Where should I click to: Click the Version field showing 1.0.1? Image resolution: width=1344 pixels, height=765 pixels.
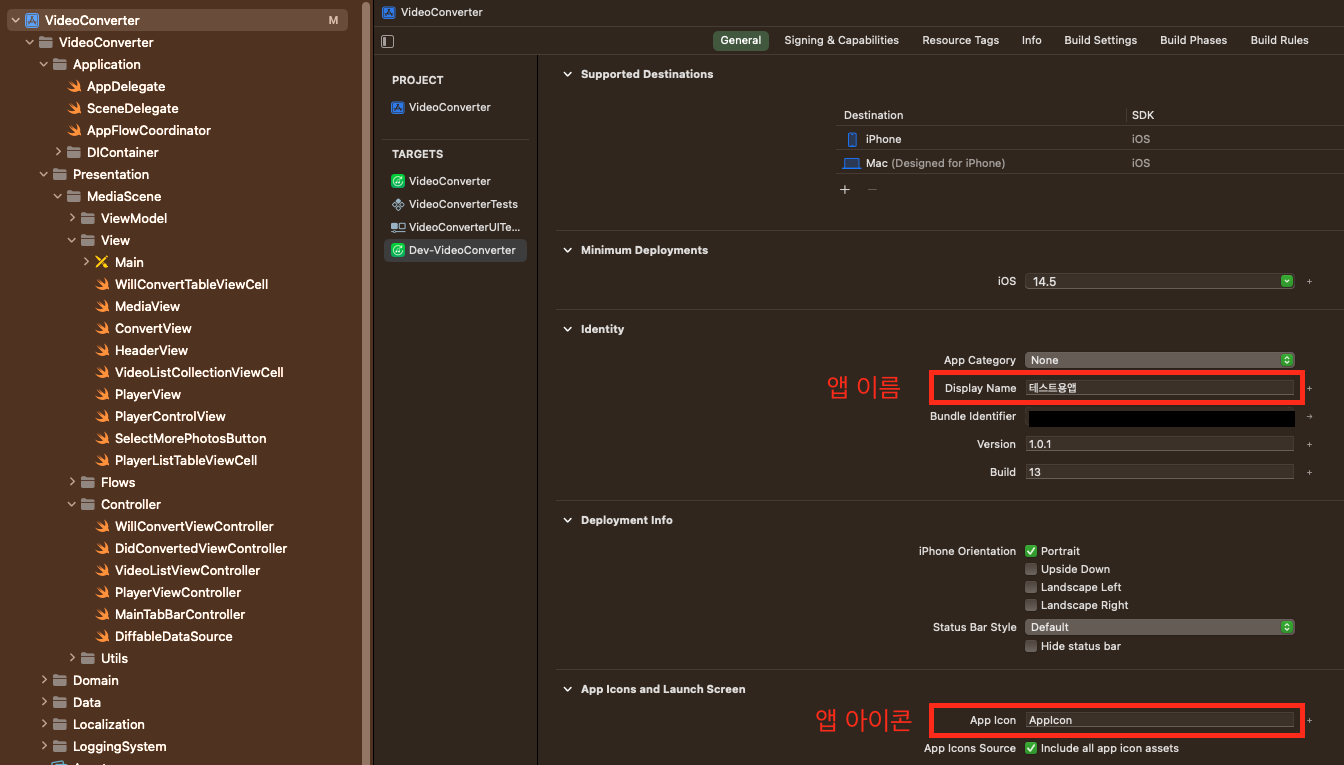pyautogui.click(x=1160, y=444)
